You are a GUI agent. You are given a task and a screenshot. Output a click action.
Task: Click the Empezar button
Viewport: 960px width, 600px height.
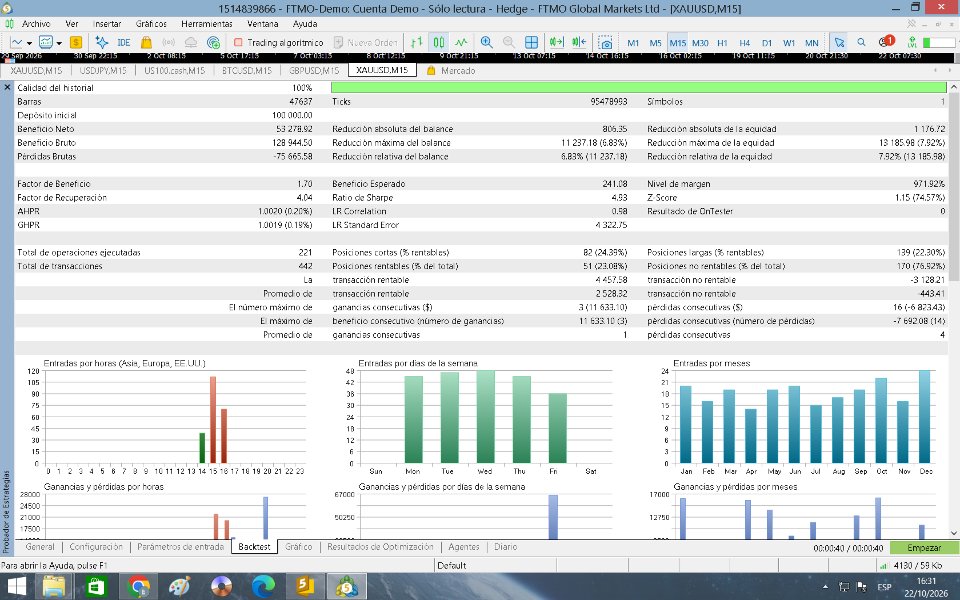924,548
